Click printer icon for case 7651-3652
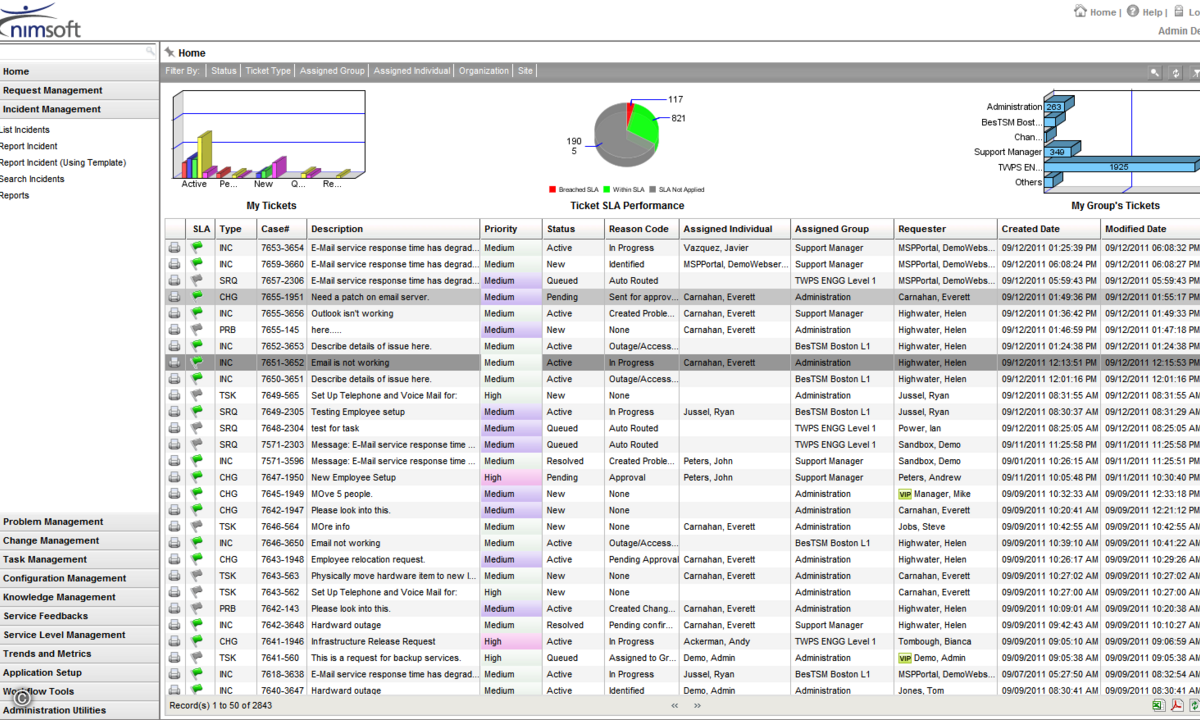Screen dimensions: 1200x720 (x=174, y=362)
